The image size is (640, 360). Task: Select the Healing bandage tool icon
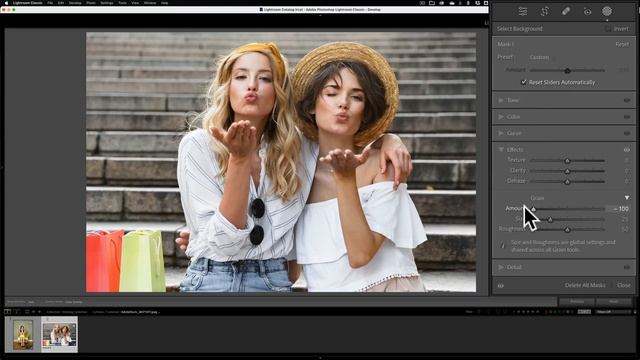(566, 11)
